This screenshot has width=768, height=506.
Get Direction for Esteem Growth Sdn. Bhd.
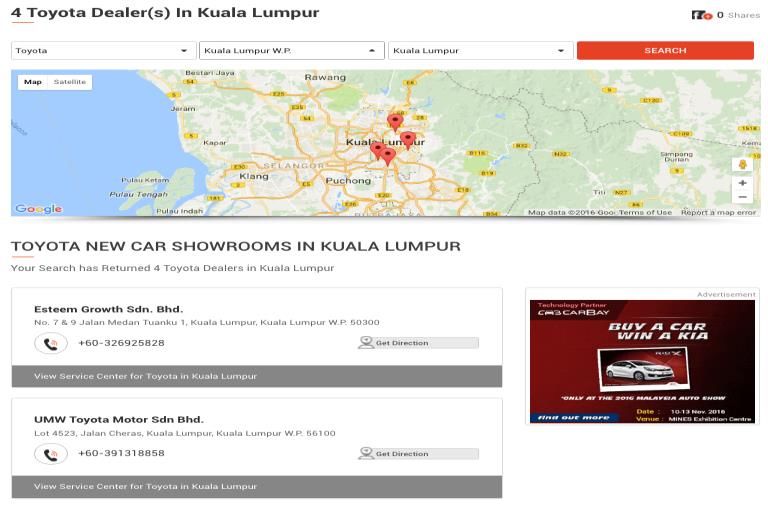click(418, 343)
